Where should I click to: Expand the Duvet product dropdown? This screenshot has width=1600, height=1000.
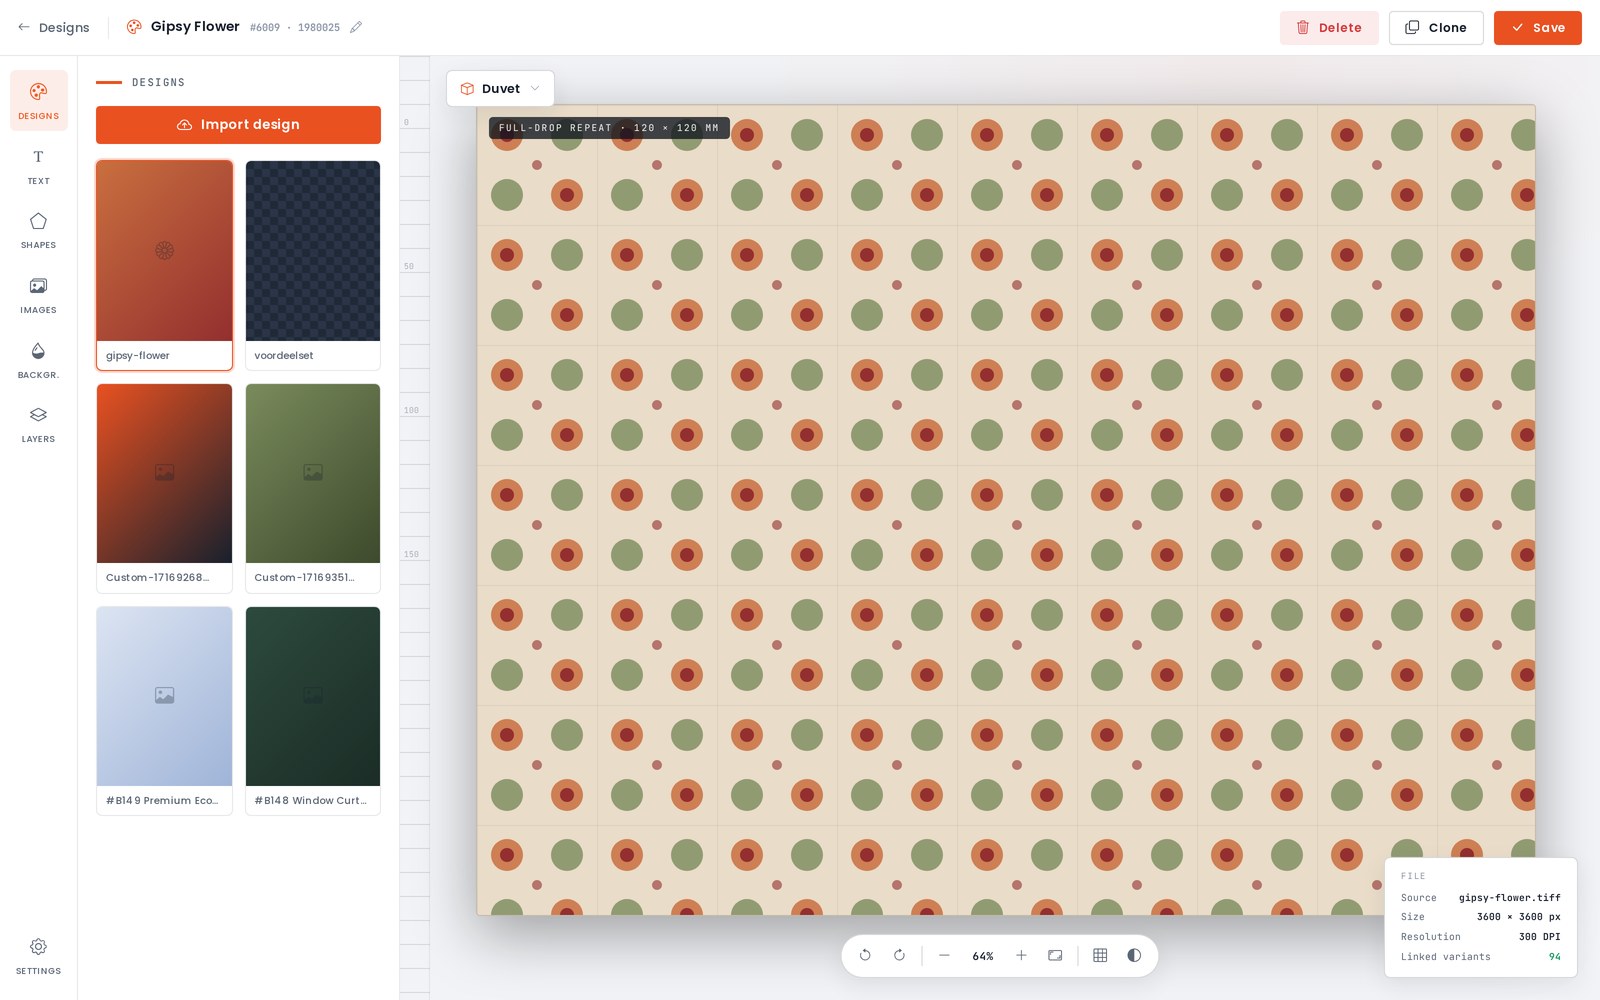tap(500, 89)
